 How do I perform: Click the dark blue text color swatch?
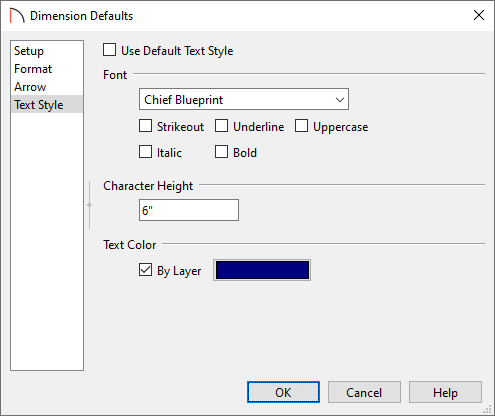click(262, 270)
